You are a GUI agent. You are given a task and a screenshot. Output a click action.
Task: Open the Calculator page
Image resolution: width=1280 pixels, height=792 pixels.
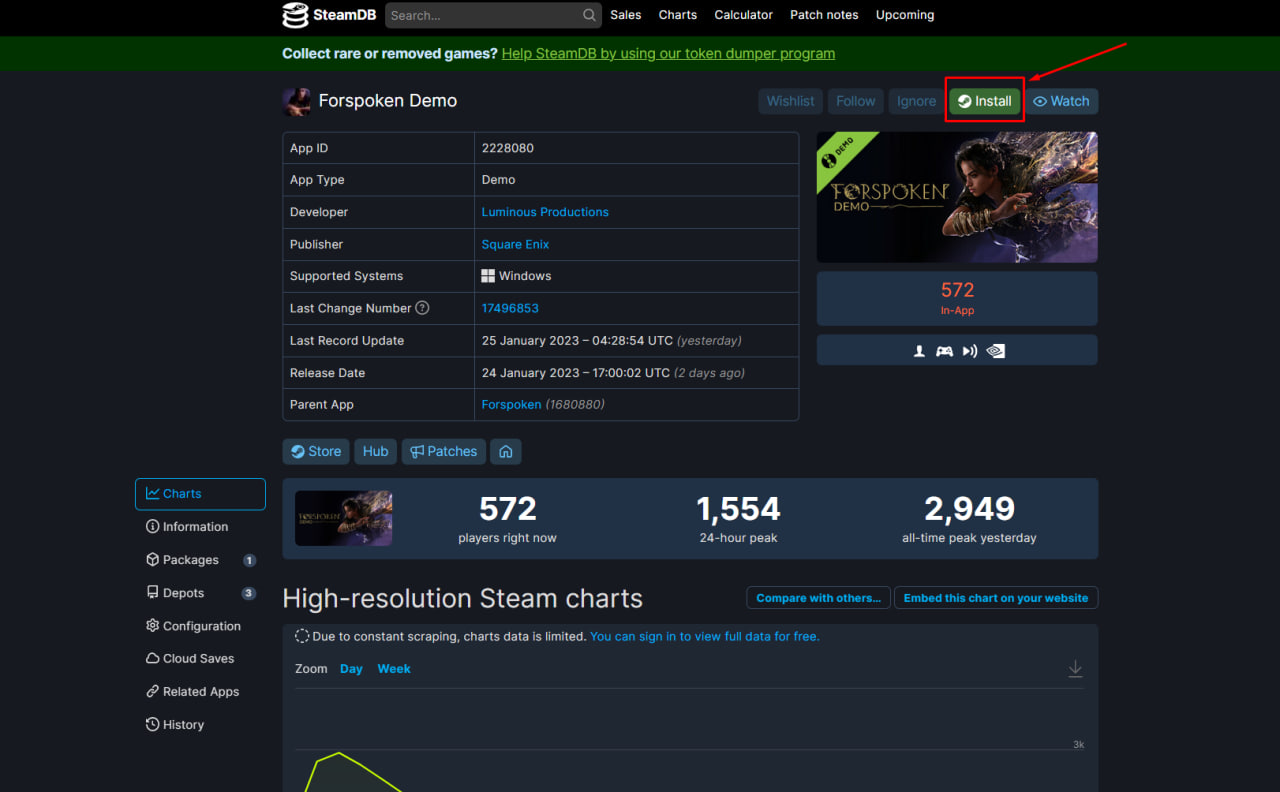pyautogui.click(x=743, y=15)
